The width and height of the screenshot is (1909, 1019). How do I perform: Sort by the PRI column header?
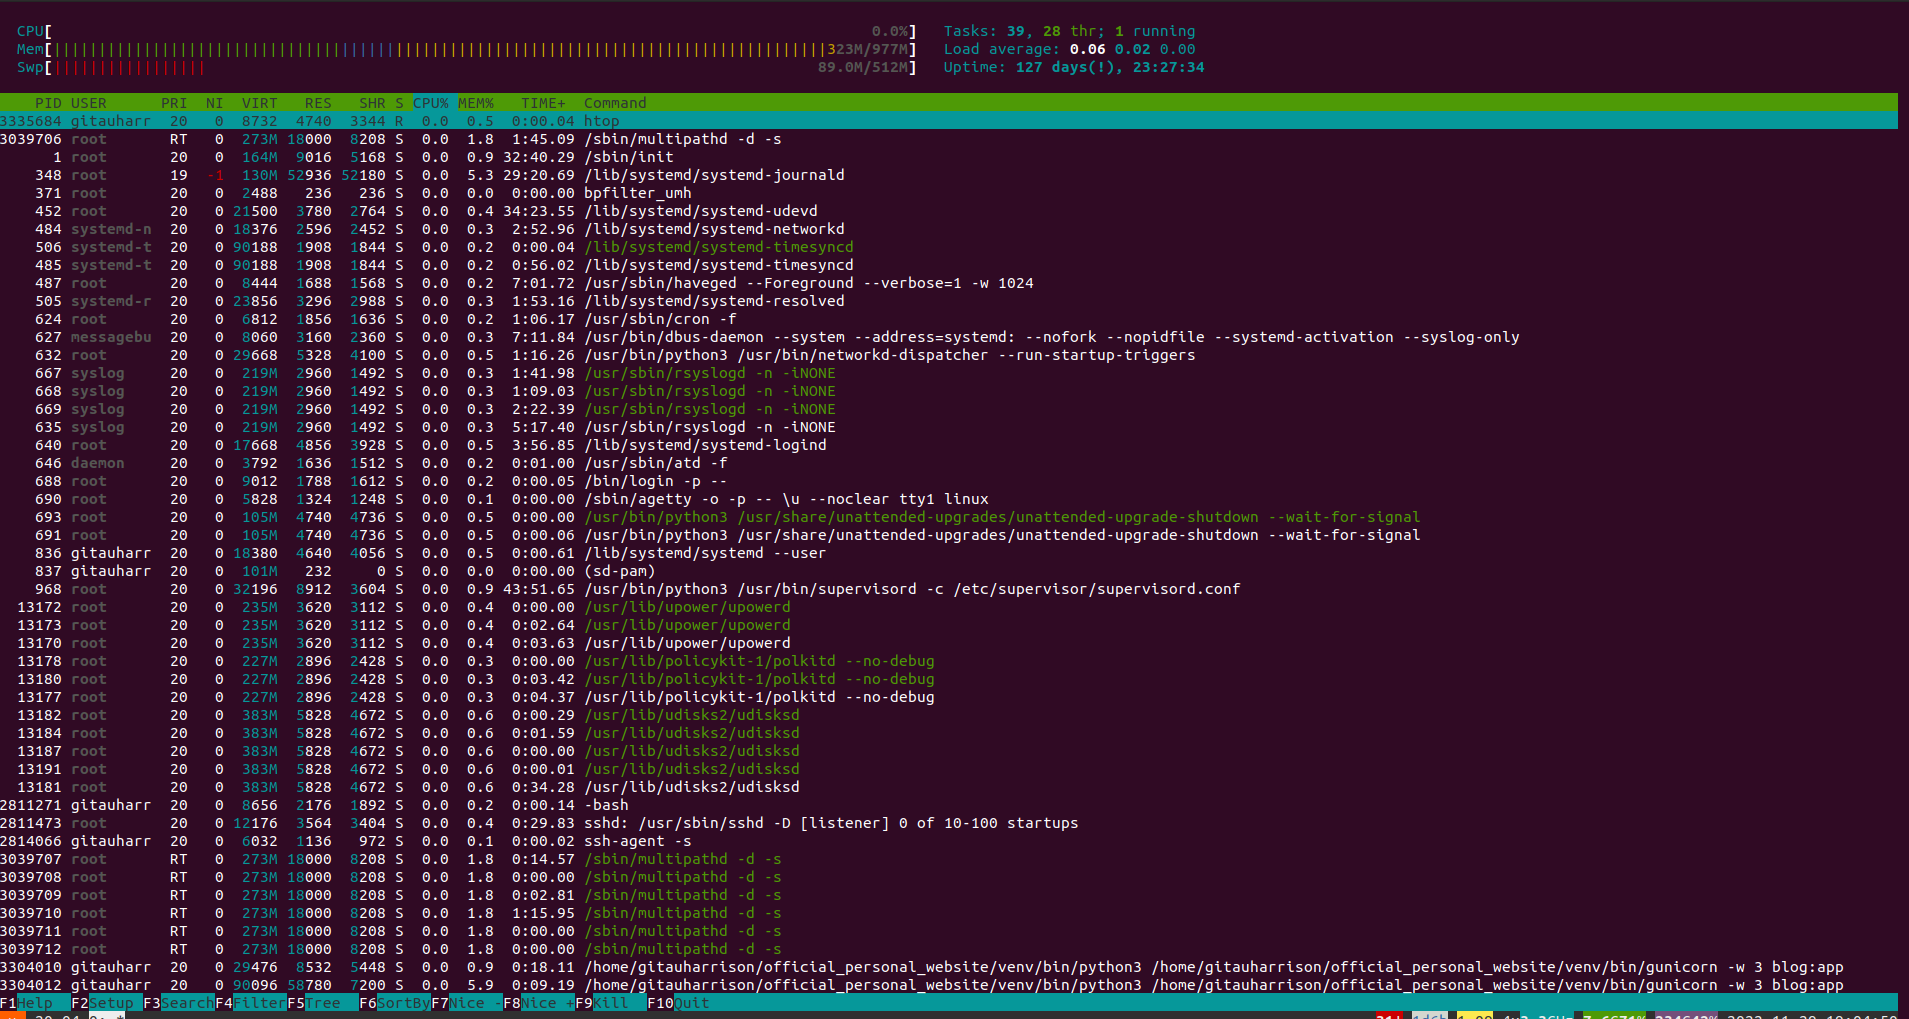(174, 103)
